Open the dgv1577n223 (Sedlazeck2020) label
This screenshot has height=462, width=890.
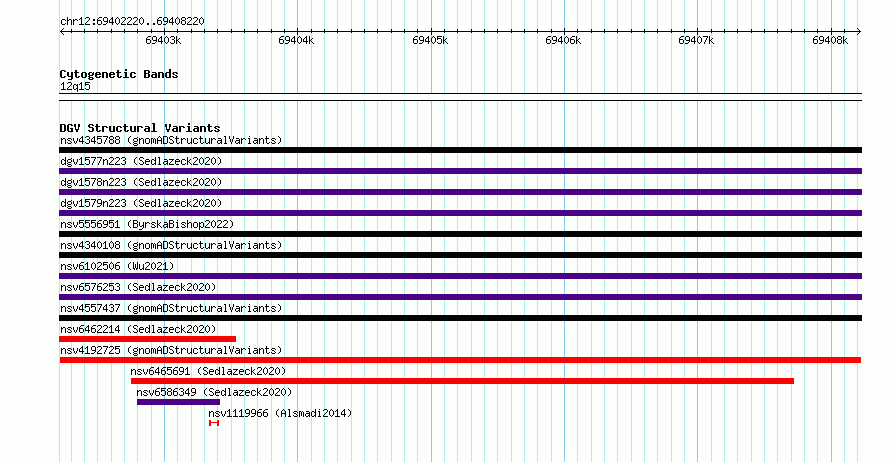tap(141, 161)
